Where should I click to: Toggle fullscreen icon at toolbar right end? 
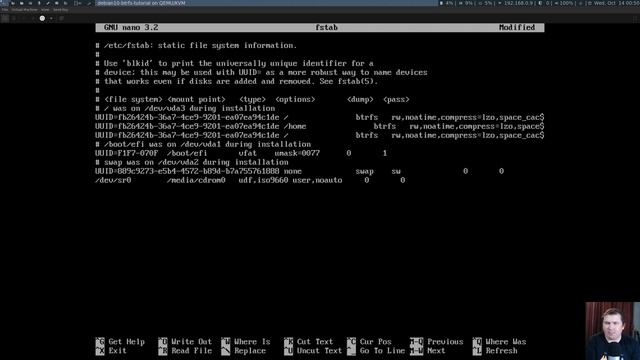[x=636, y=18]
